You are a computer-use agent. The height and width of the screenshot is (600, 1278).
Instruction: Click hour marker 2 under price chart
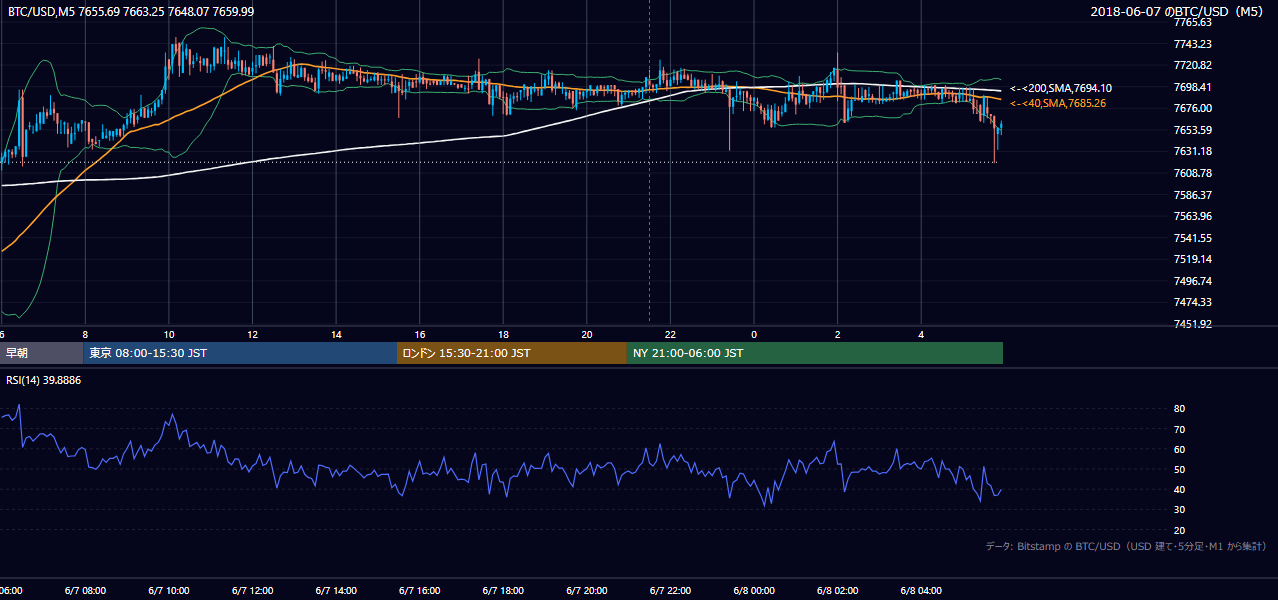838,334
